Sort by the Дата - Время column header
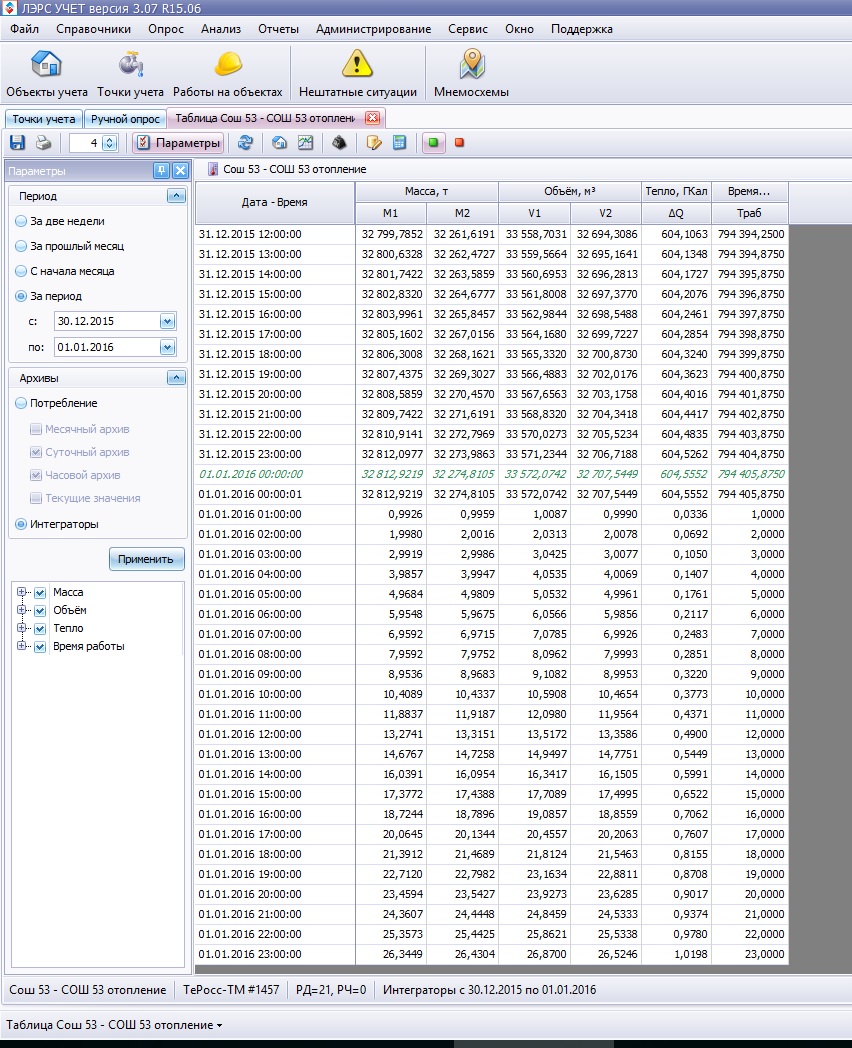Screen dimensions: 852x1048 click(275, 203)
